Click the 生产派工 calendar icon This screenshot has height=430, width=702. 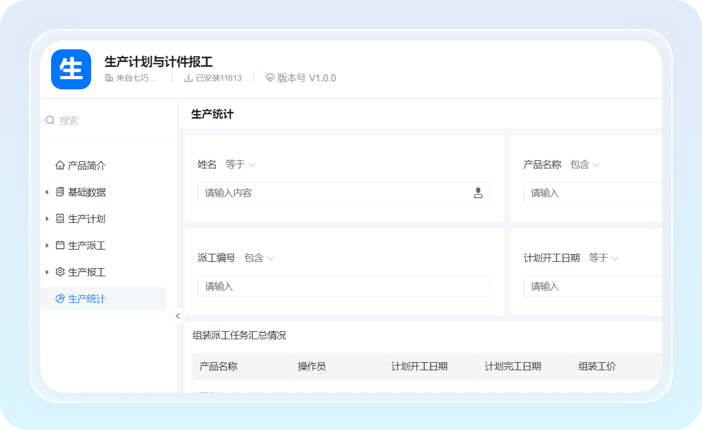coord(60,246)
